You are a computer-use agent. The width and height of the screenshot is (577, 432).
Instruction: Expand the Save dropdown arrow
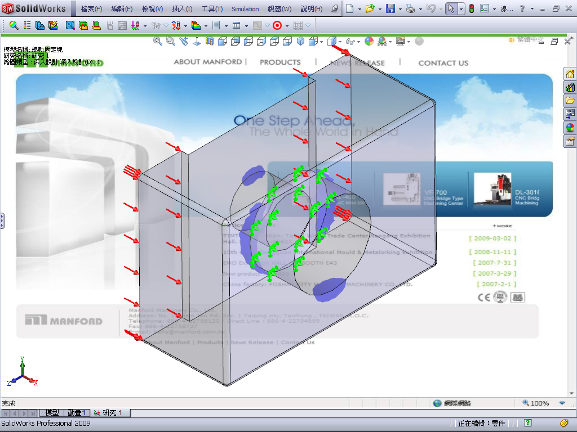click(400, 9)
